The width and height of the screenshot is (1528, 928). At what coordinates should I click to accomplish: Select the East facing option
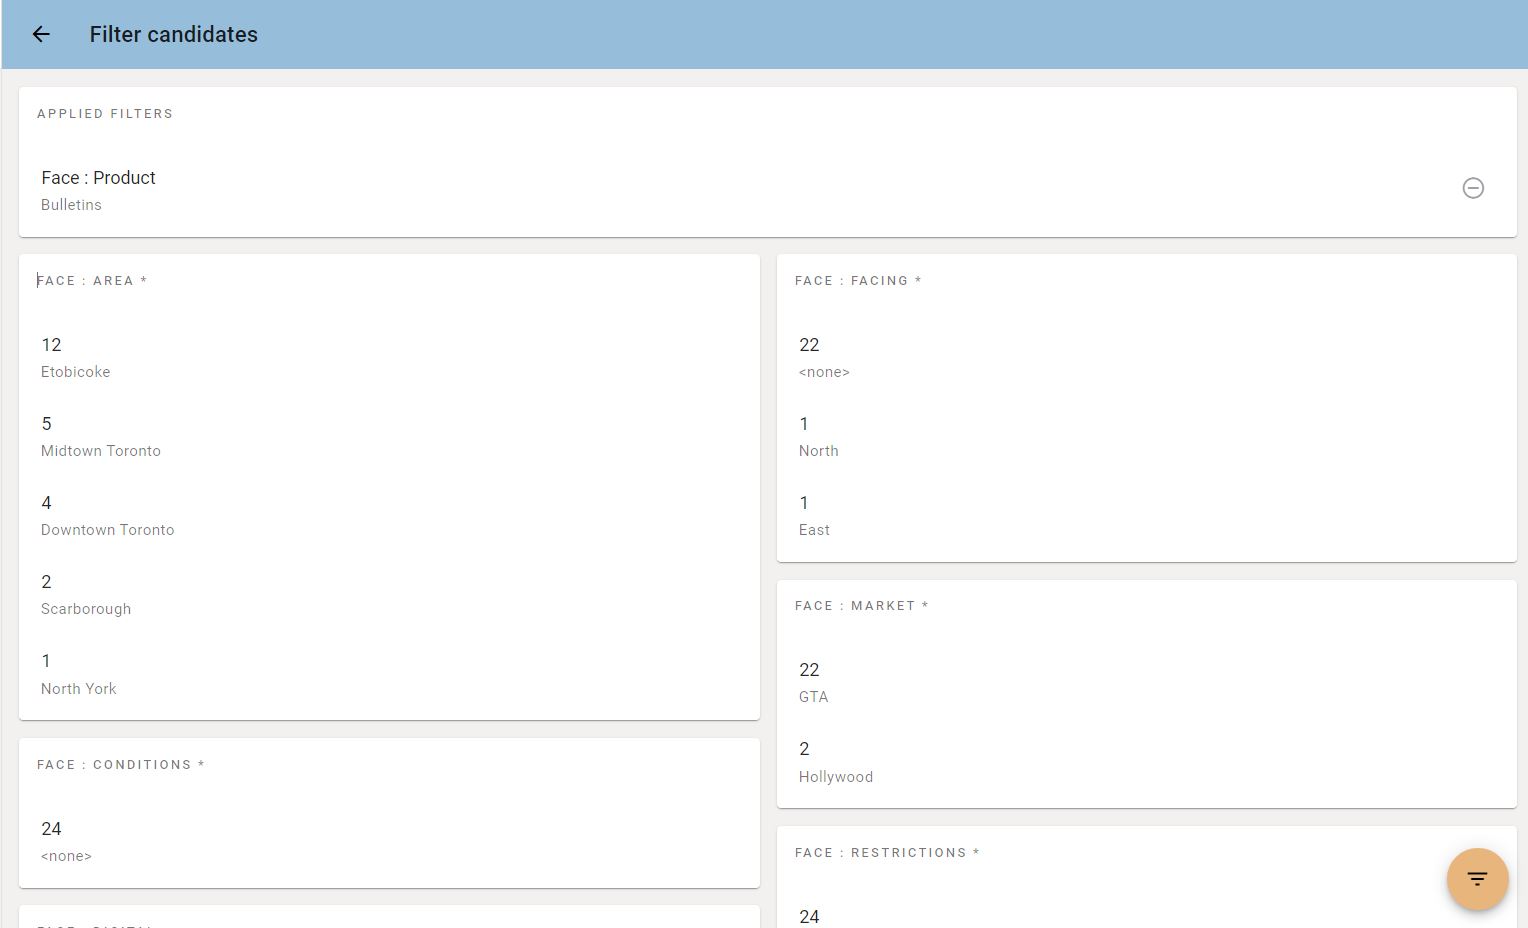(x=1147, y=516)
